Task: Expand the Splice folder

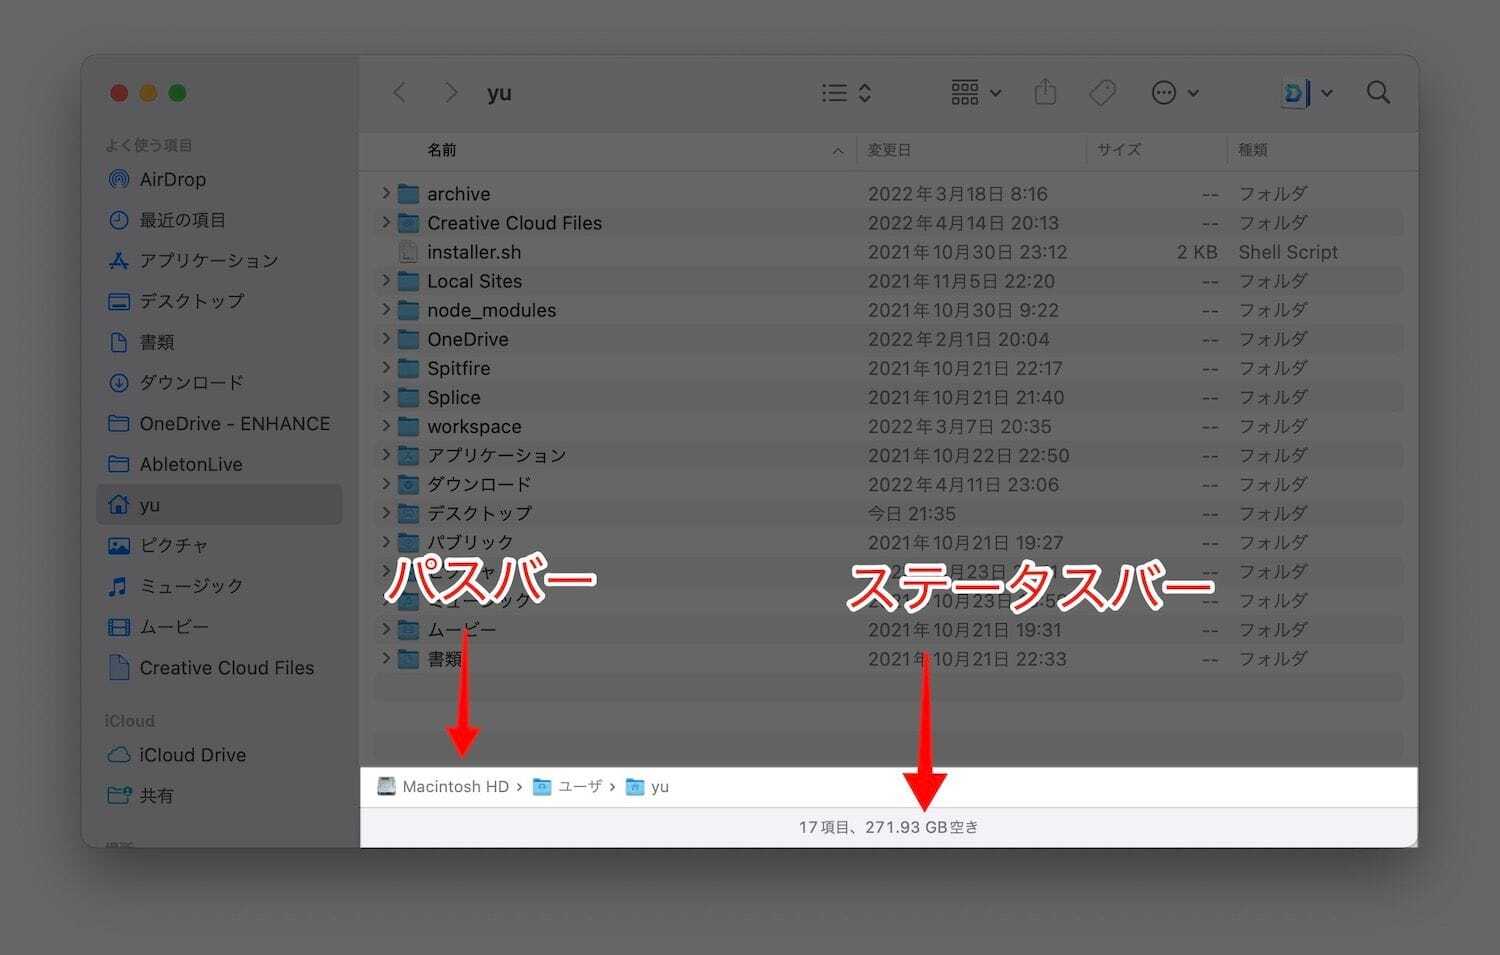Action: click(386, 396)
